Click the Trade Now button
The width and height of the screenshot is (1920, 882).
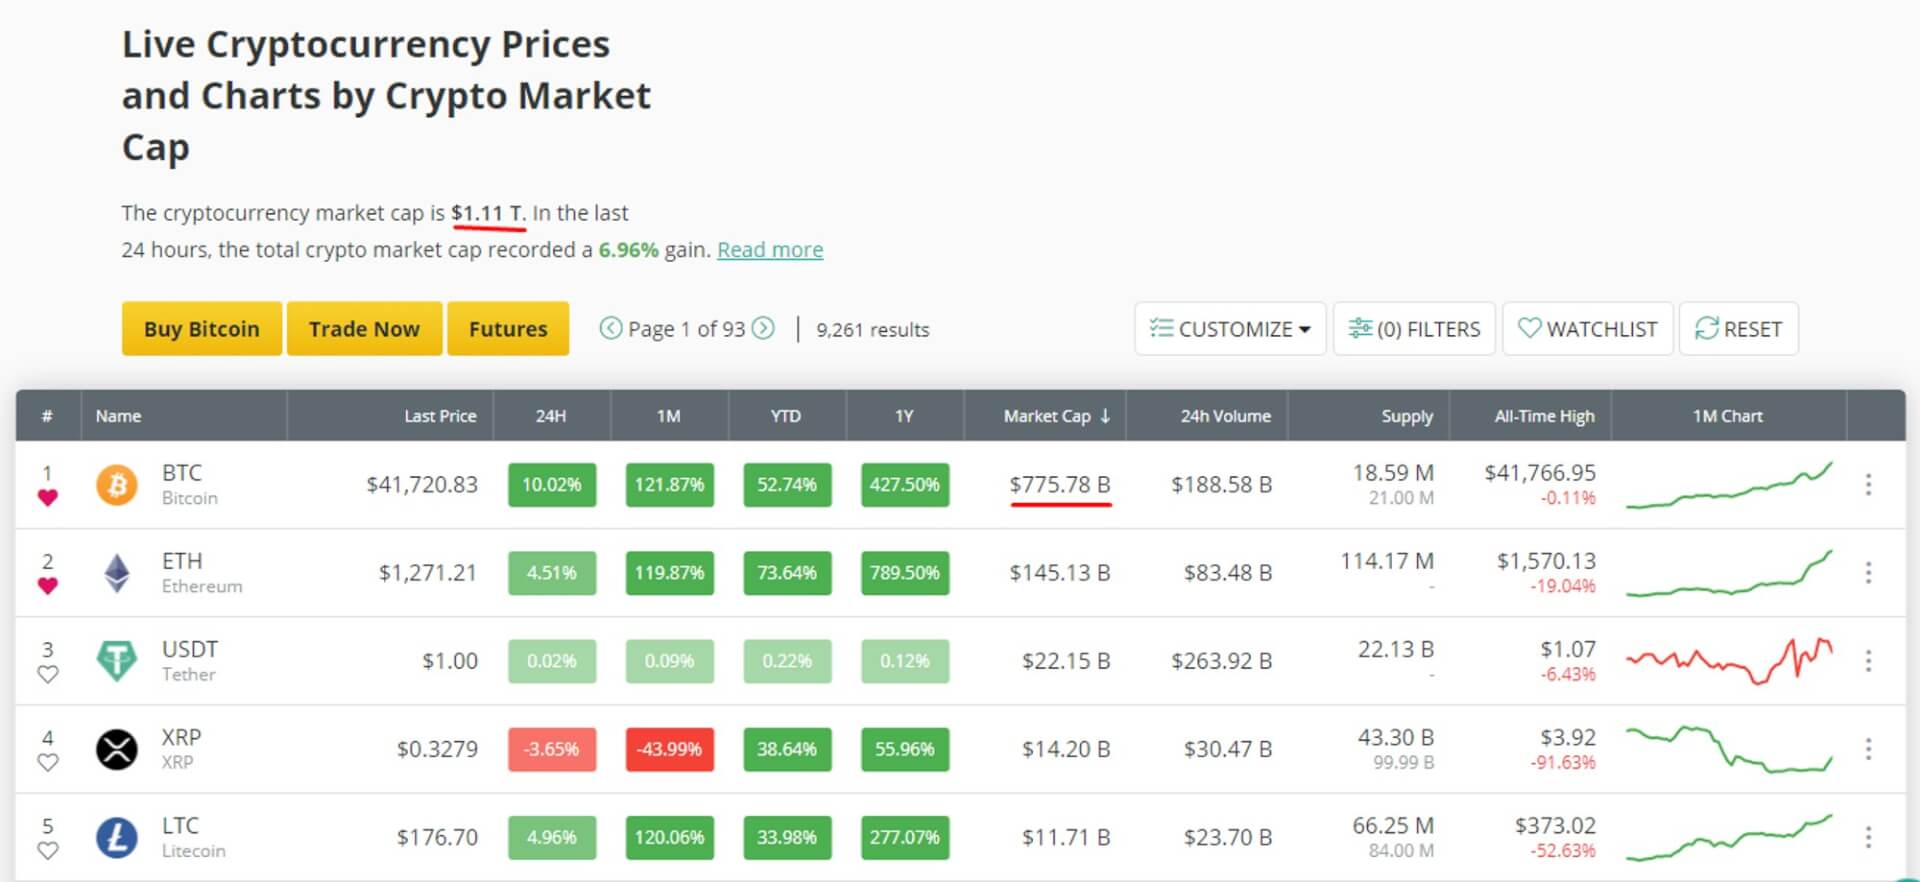point(364,329)
